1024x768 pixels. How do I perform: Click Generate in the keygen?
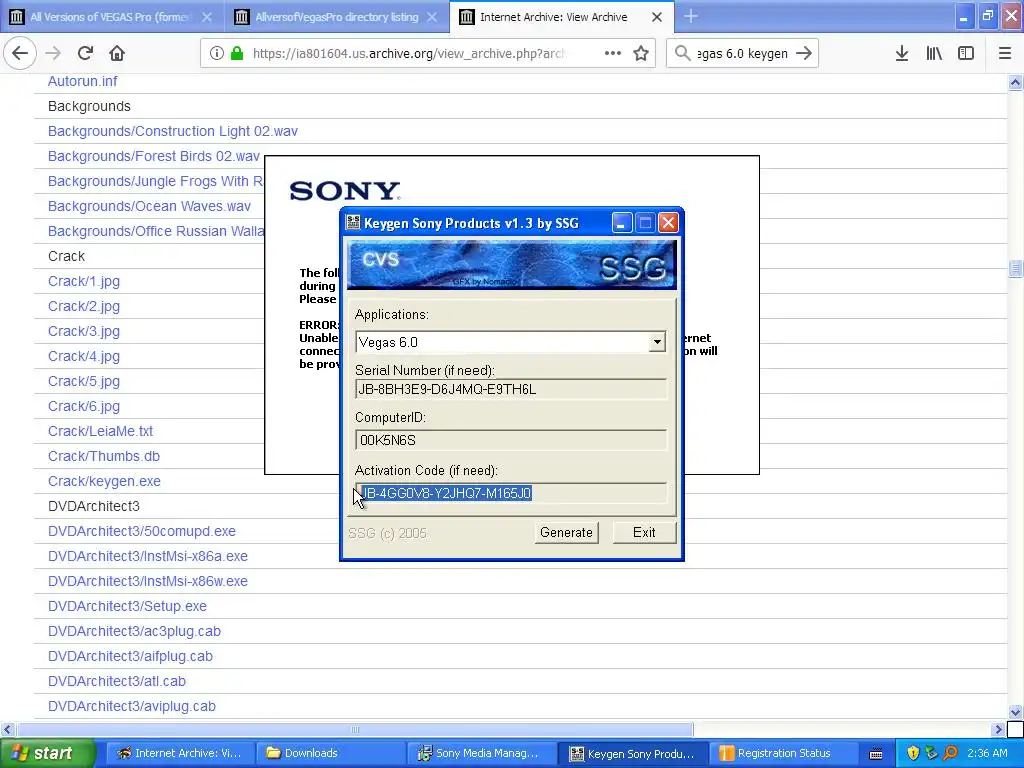tap(566, 532)
